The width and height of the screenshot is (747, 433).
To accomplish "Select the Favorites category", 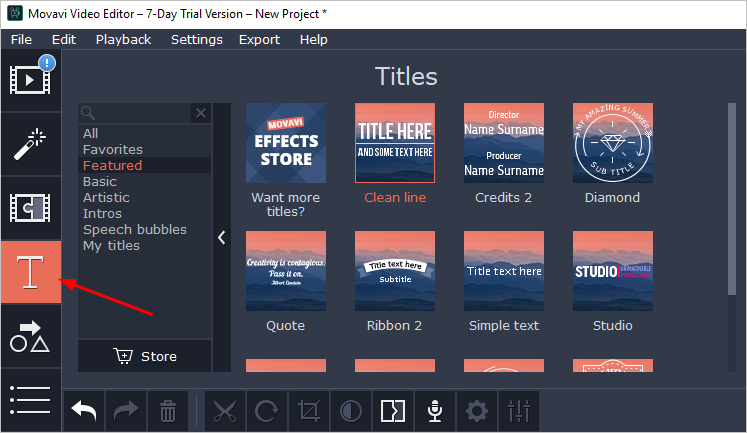I will tap(144, 150).
